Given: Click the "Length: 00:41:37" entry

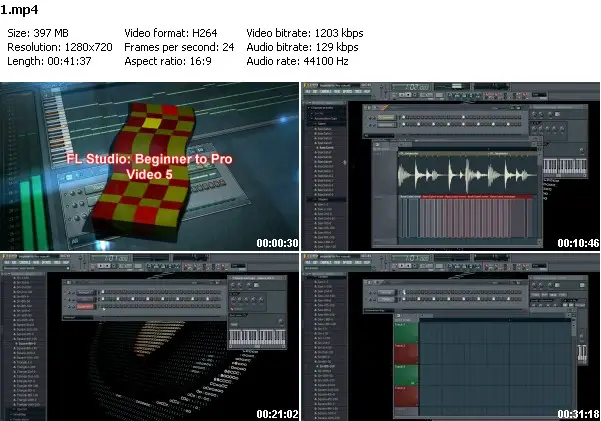Looking at the screenshot, I should click(49, 61).
